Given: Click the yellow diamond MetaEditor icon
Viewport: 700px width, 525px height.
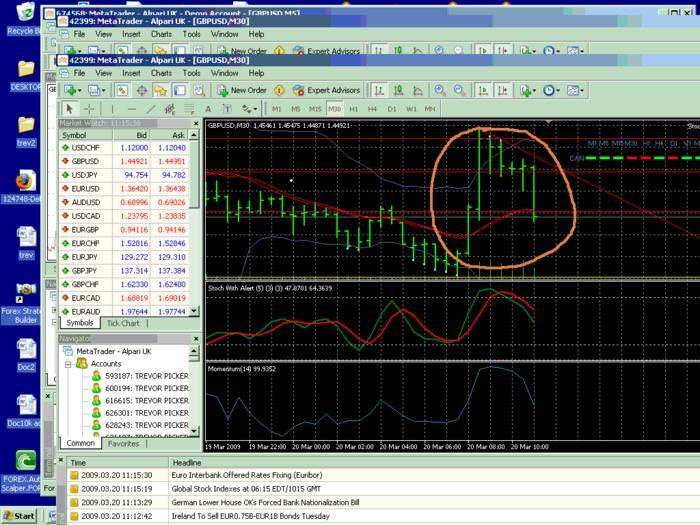Looking at the screenshot, I should pos(279,90).
